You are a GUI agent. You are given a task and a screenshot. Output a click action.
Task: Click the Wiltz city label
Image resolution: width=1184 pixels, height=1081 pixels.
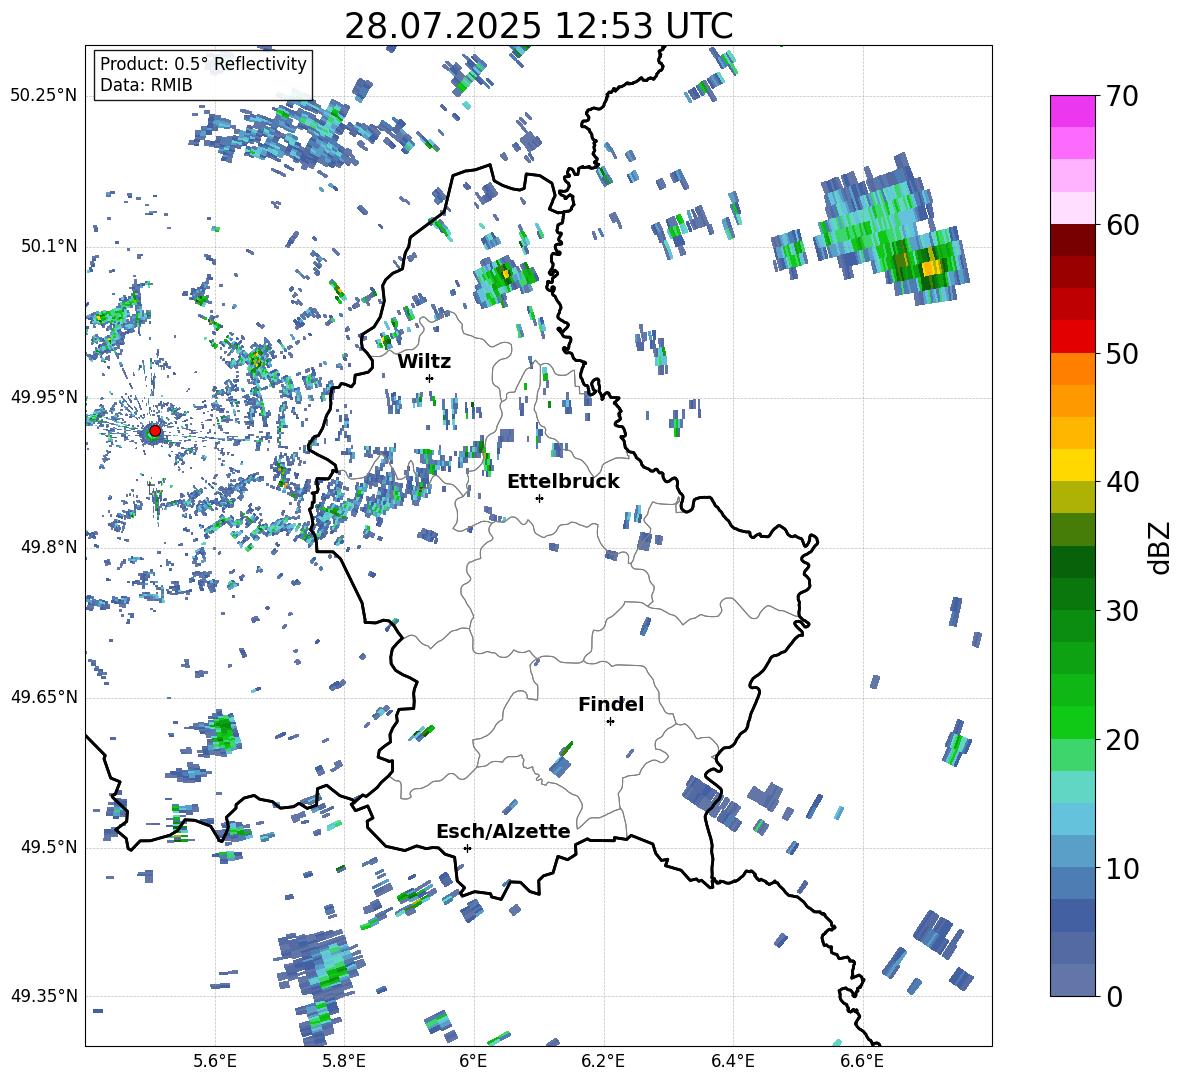424,362
